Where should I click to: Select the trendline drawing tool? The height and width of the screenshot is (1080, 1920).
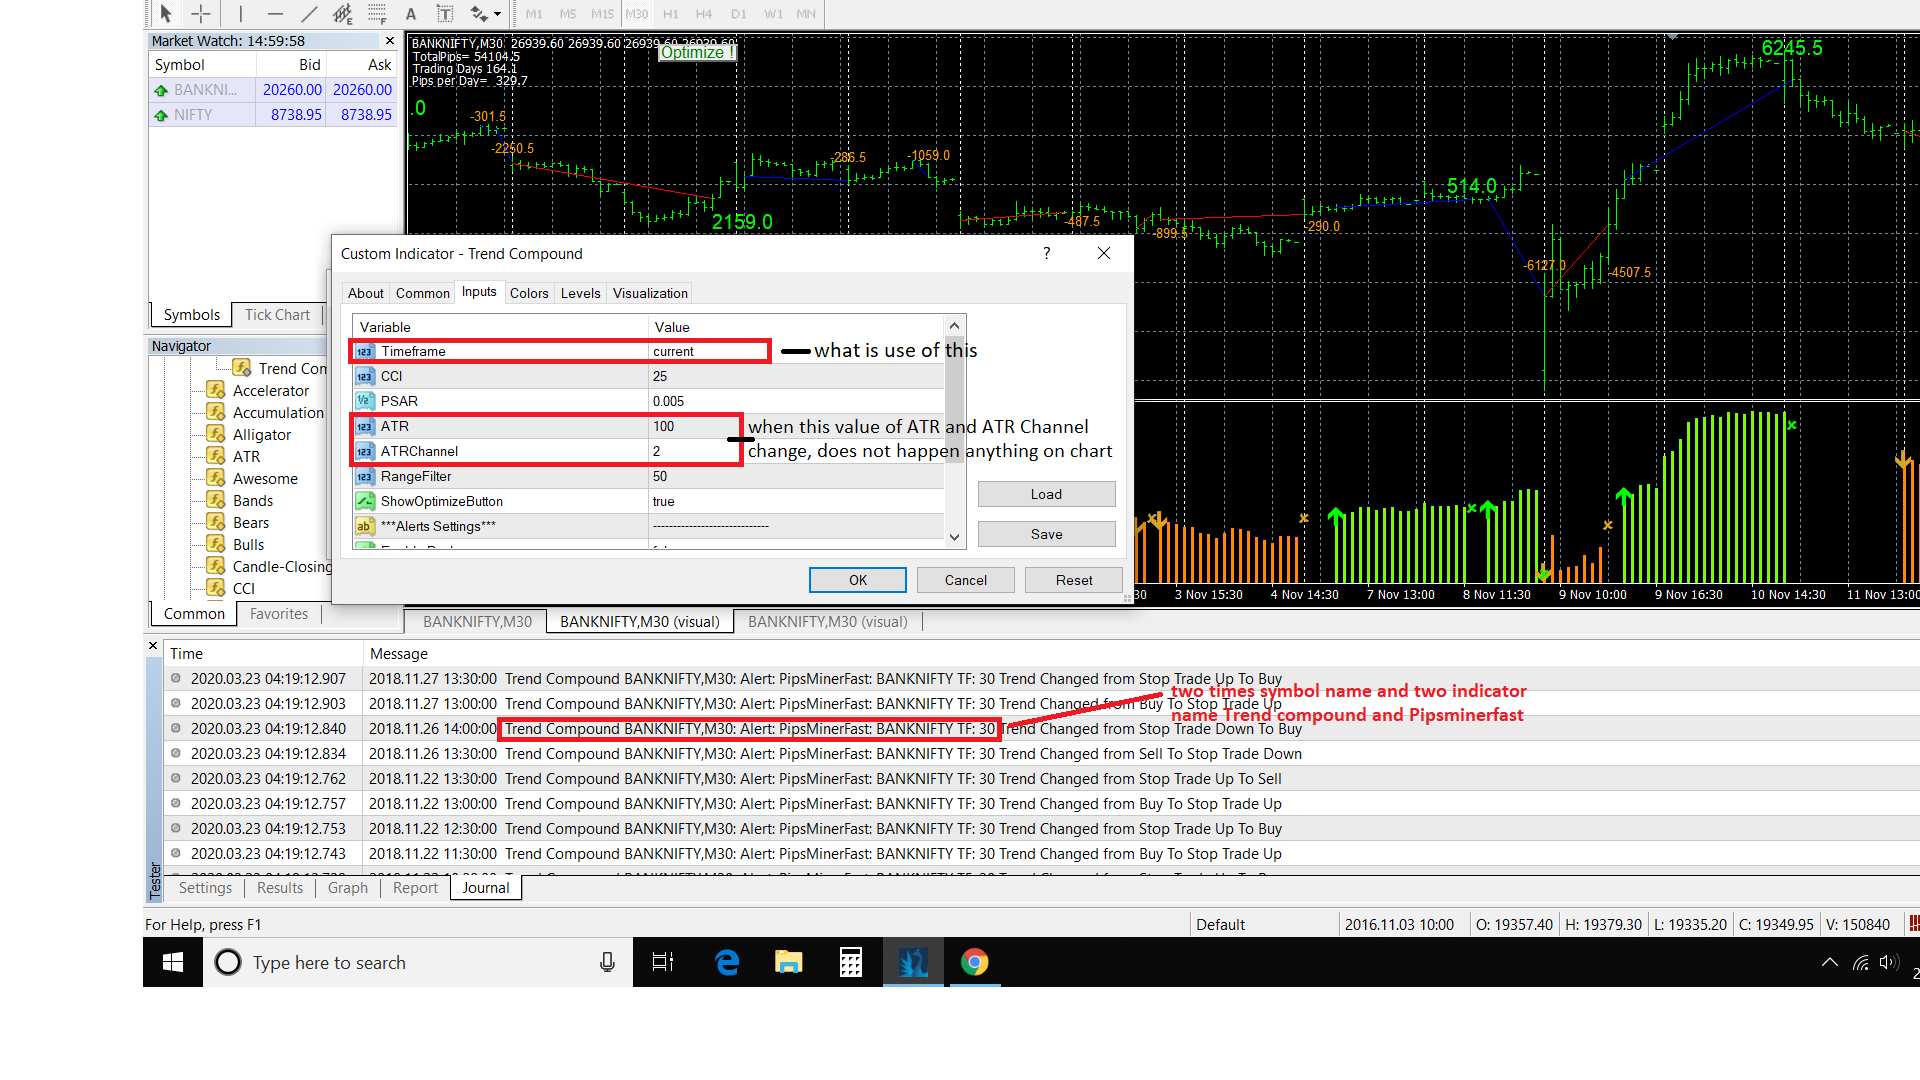pos(309,14)
